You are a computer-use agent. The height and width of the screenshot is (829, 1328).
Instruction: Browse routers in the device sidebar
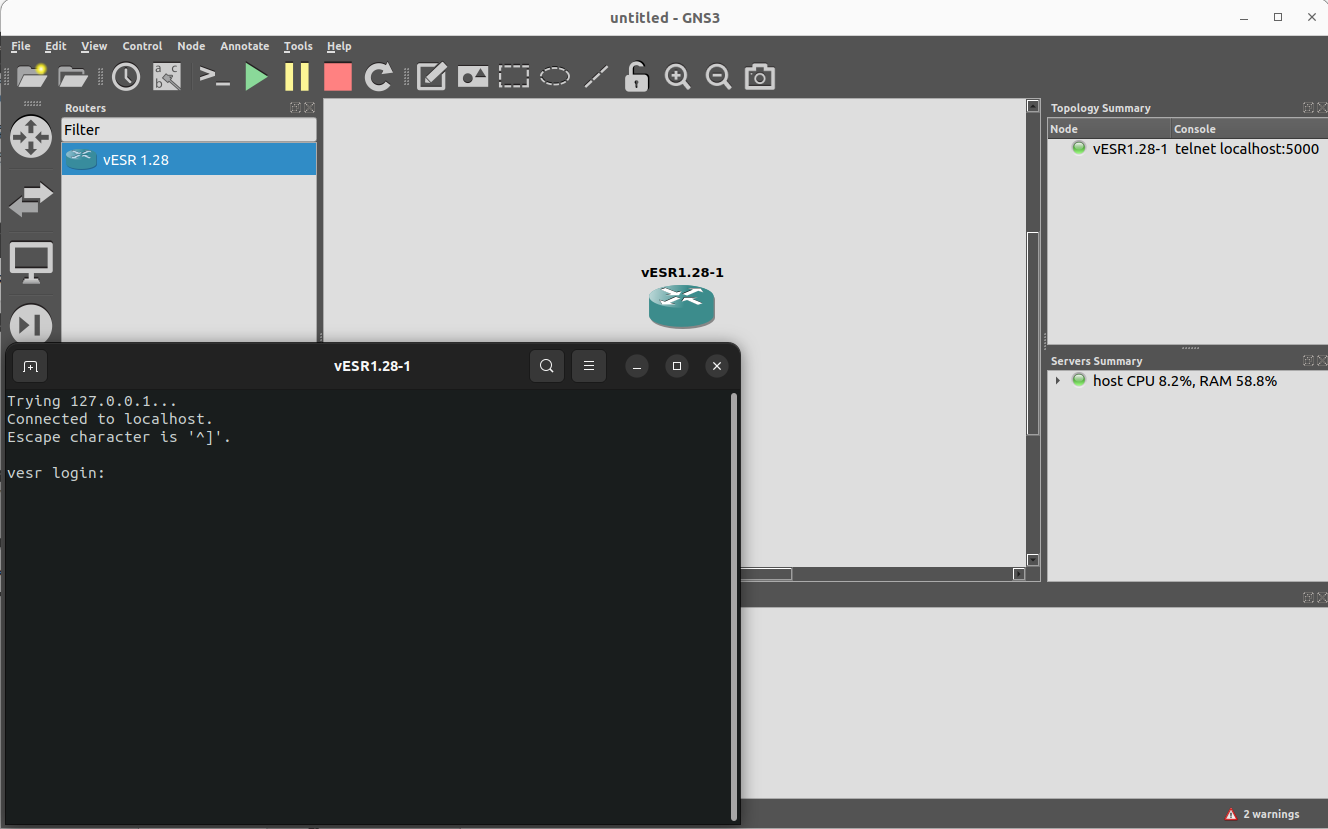coord(31,137)
